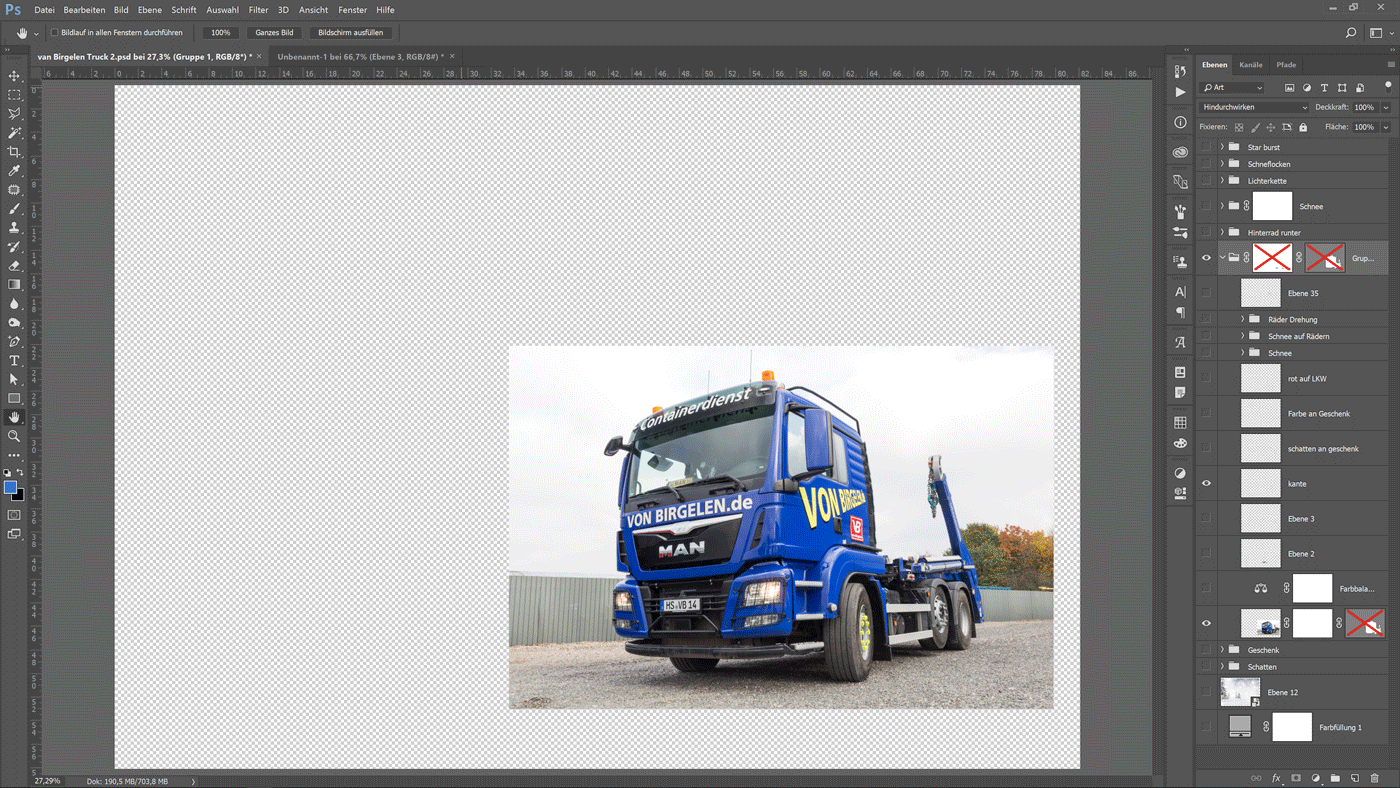Click the 100% zoom button
Screen dimensions: 1400x788
(x=221, y=33)
